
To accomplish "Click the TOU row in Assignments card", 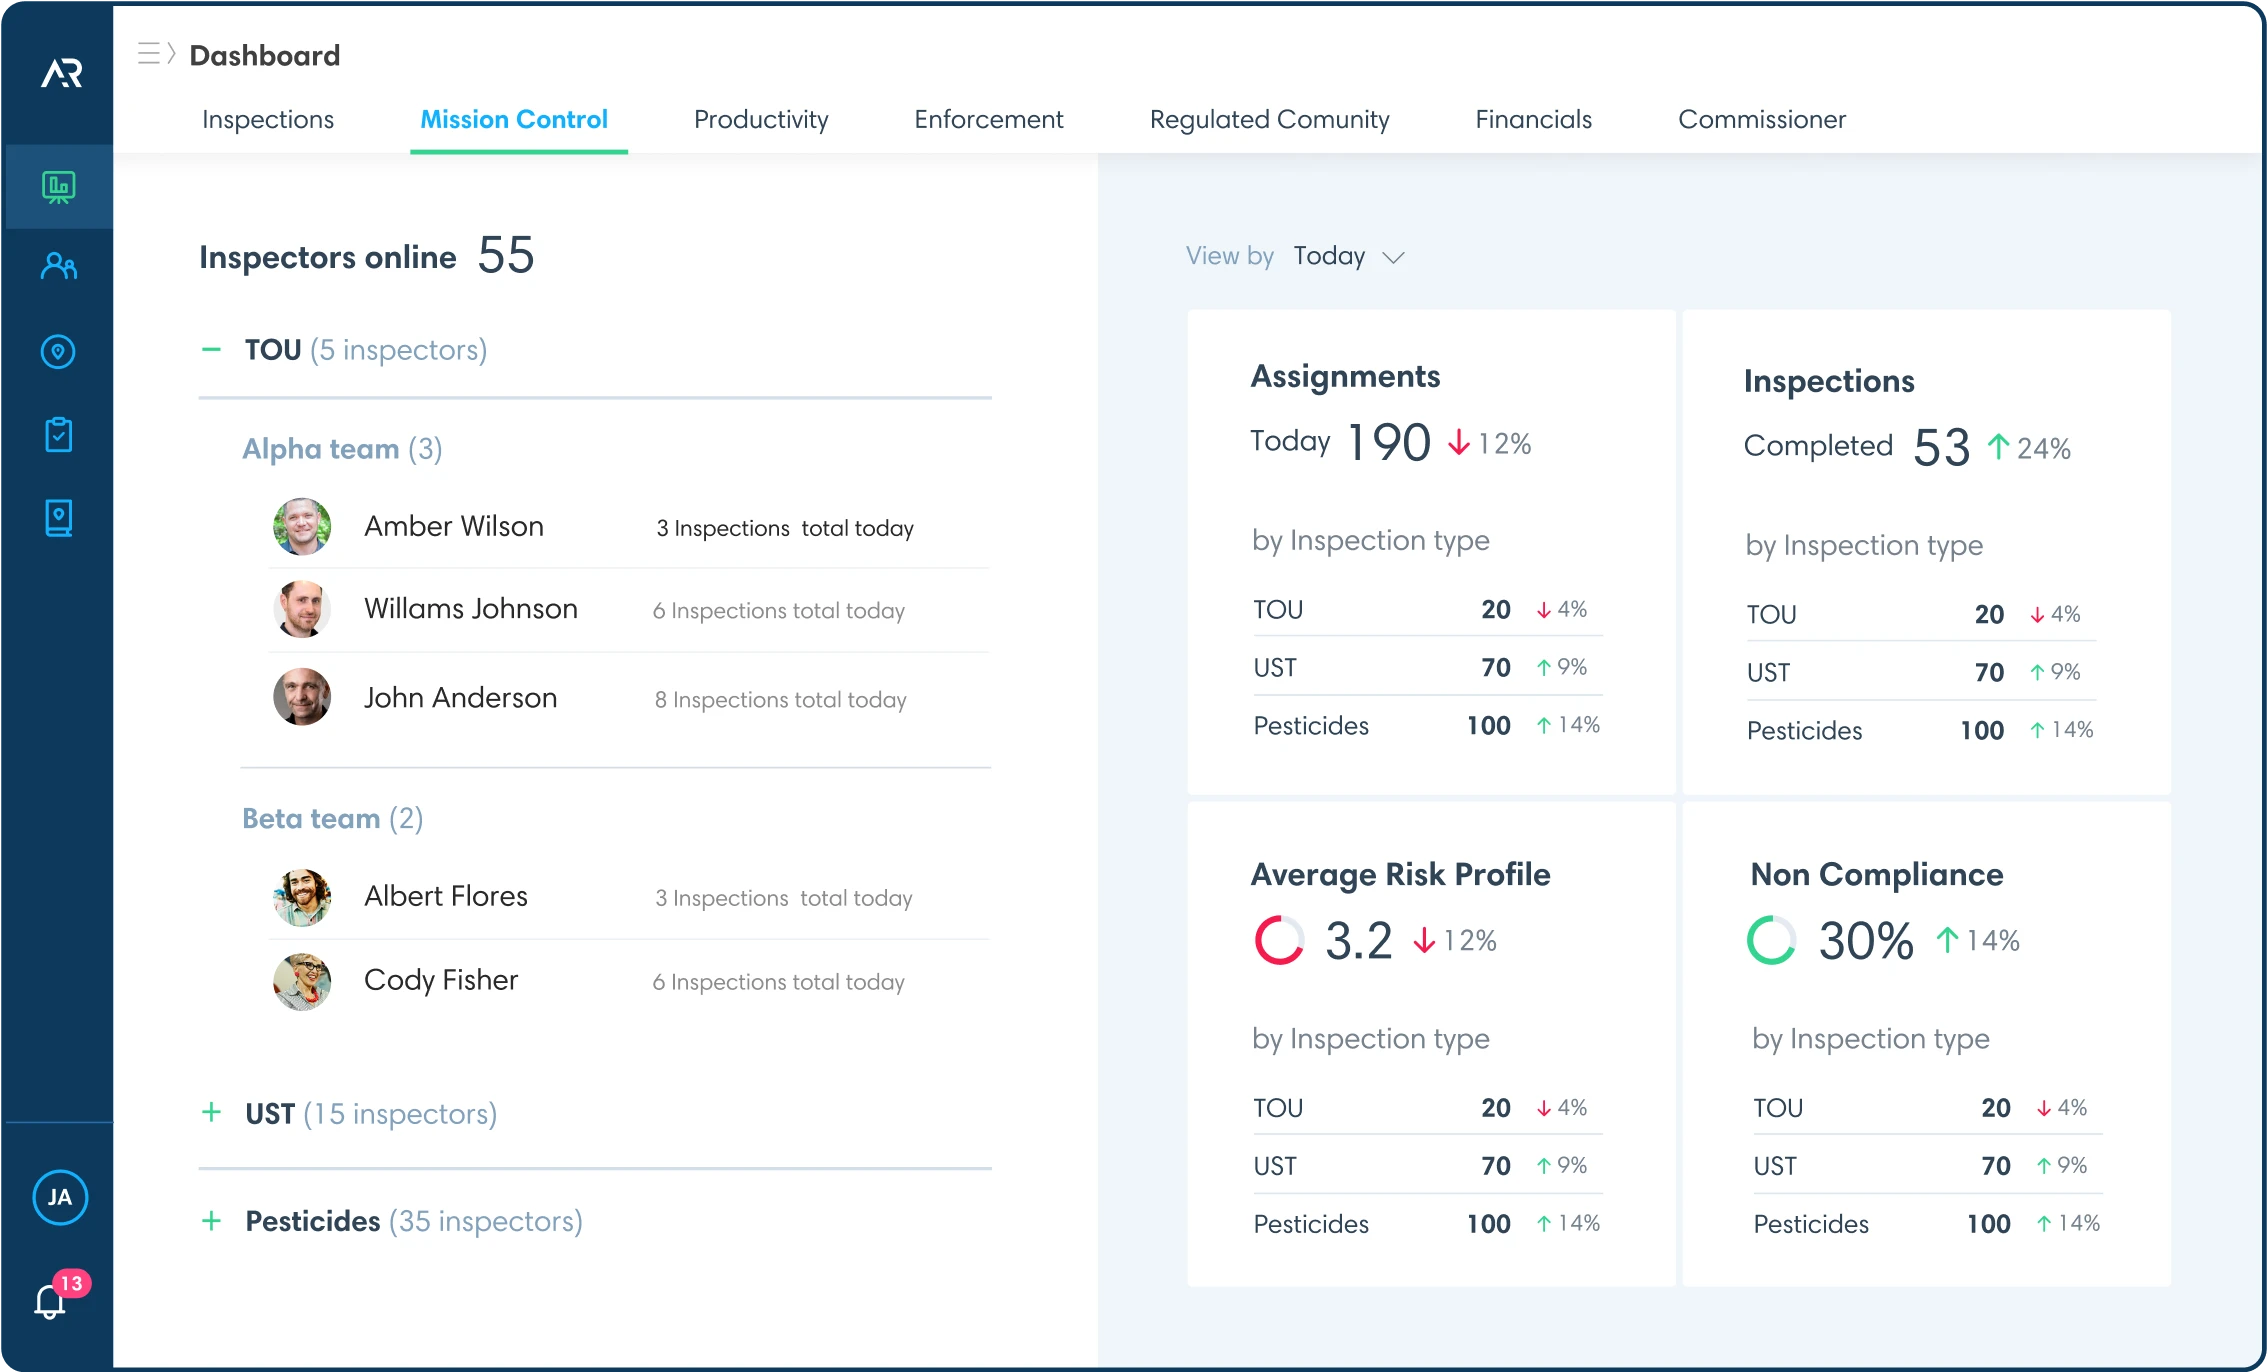I will 1427,609.
